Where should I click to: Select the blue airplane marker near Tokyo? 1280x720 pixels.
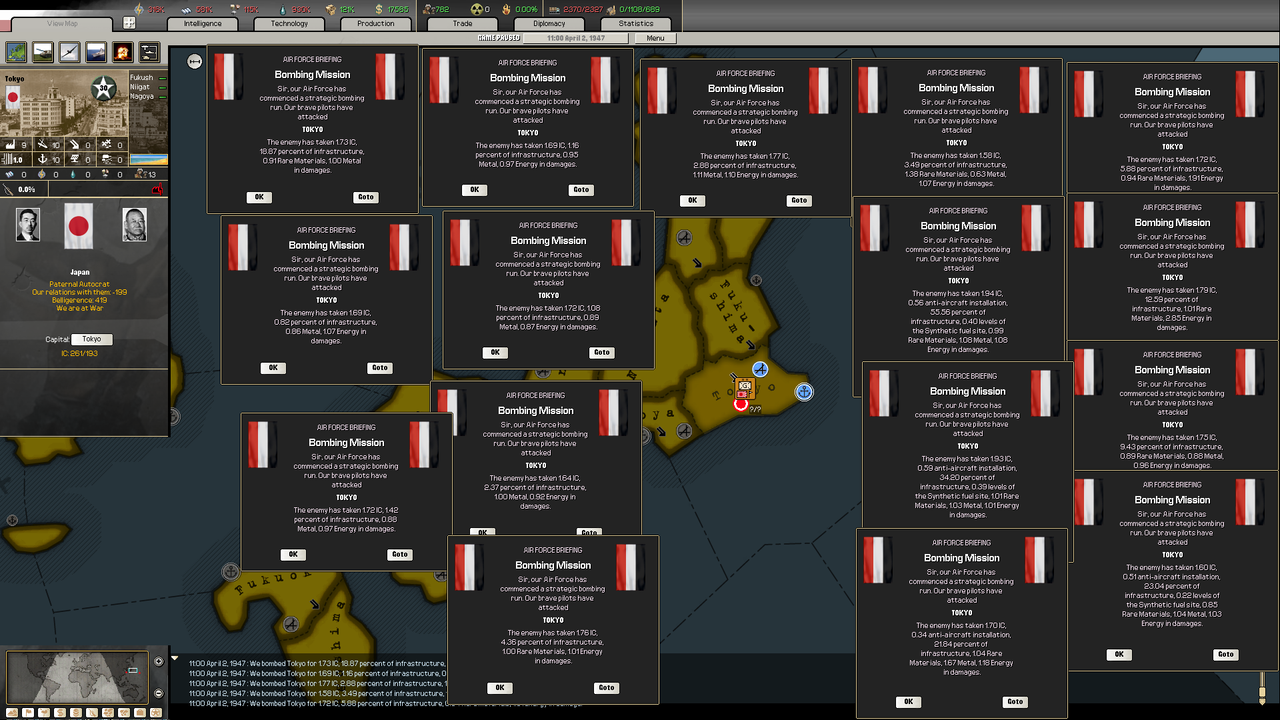pos(760,370)
